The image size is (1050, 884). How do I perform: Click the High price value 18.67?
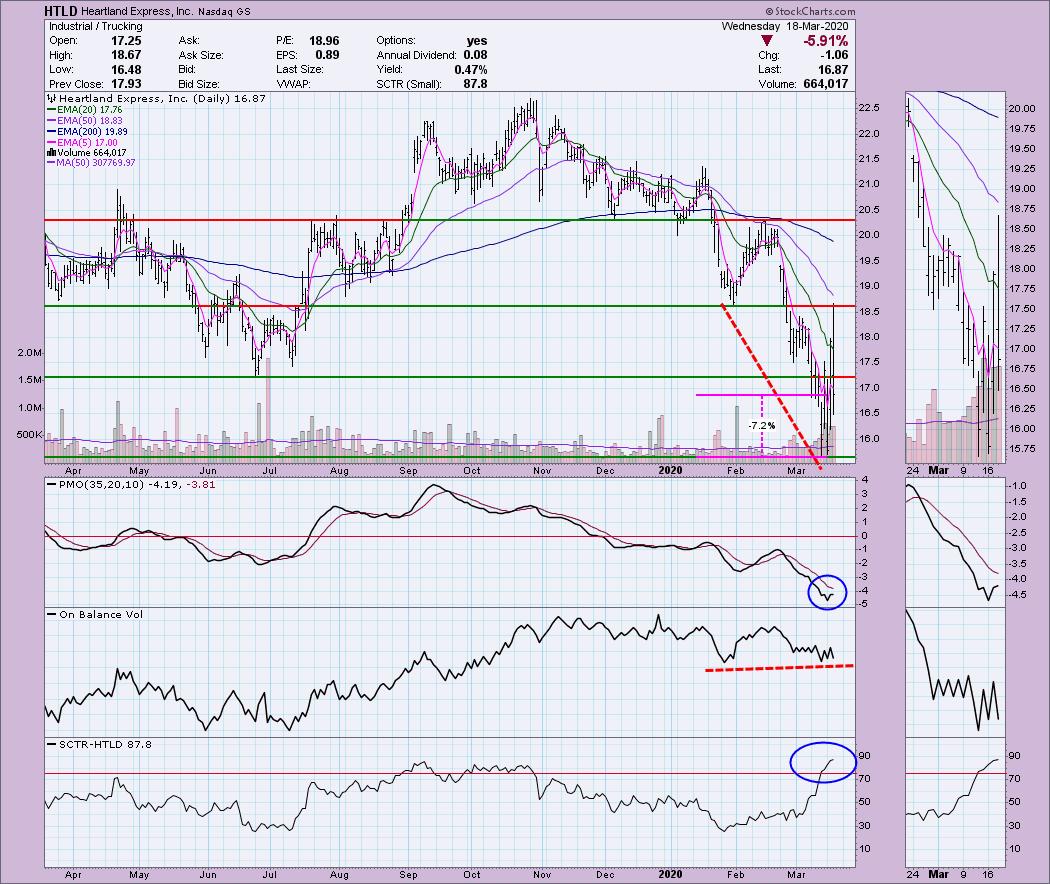click(x=126, y=56)
